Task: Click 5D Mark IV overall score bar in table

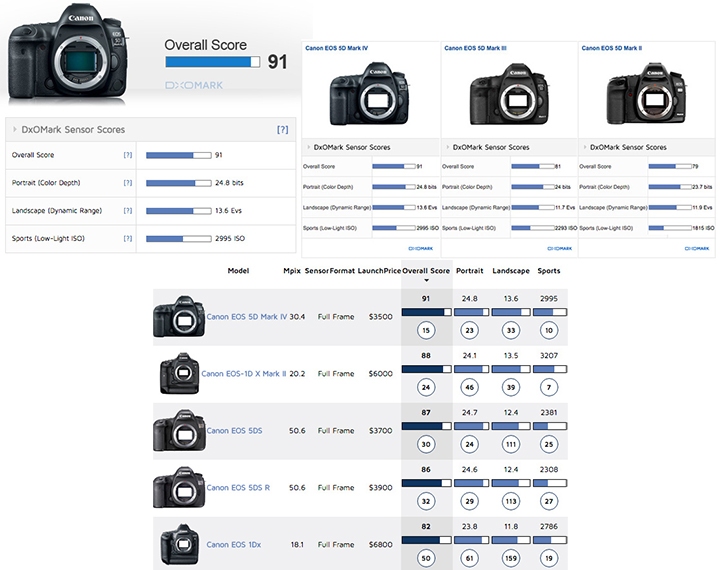Action: [x=426, y=312]
